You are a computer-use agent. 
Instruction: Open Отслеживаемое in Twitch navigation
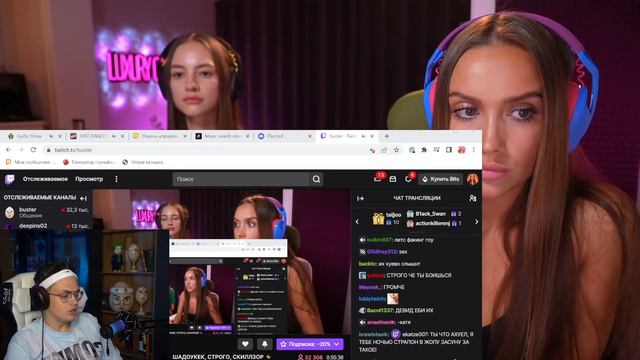(45, 179)
